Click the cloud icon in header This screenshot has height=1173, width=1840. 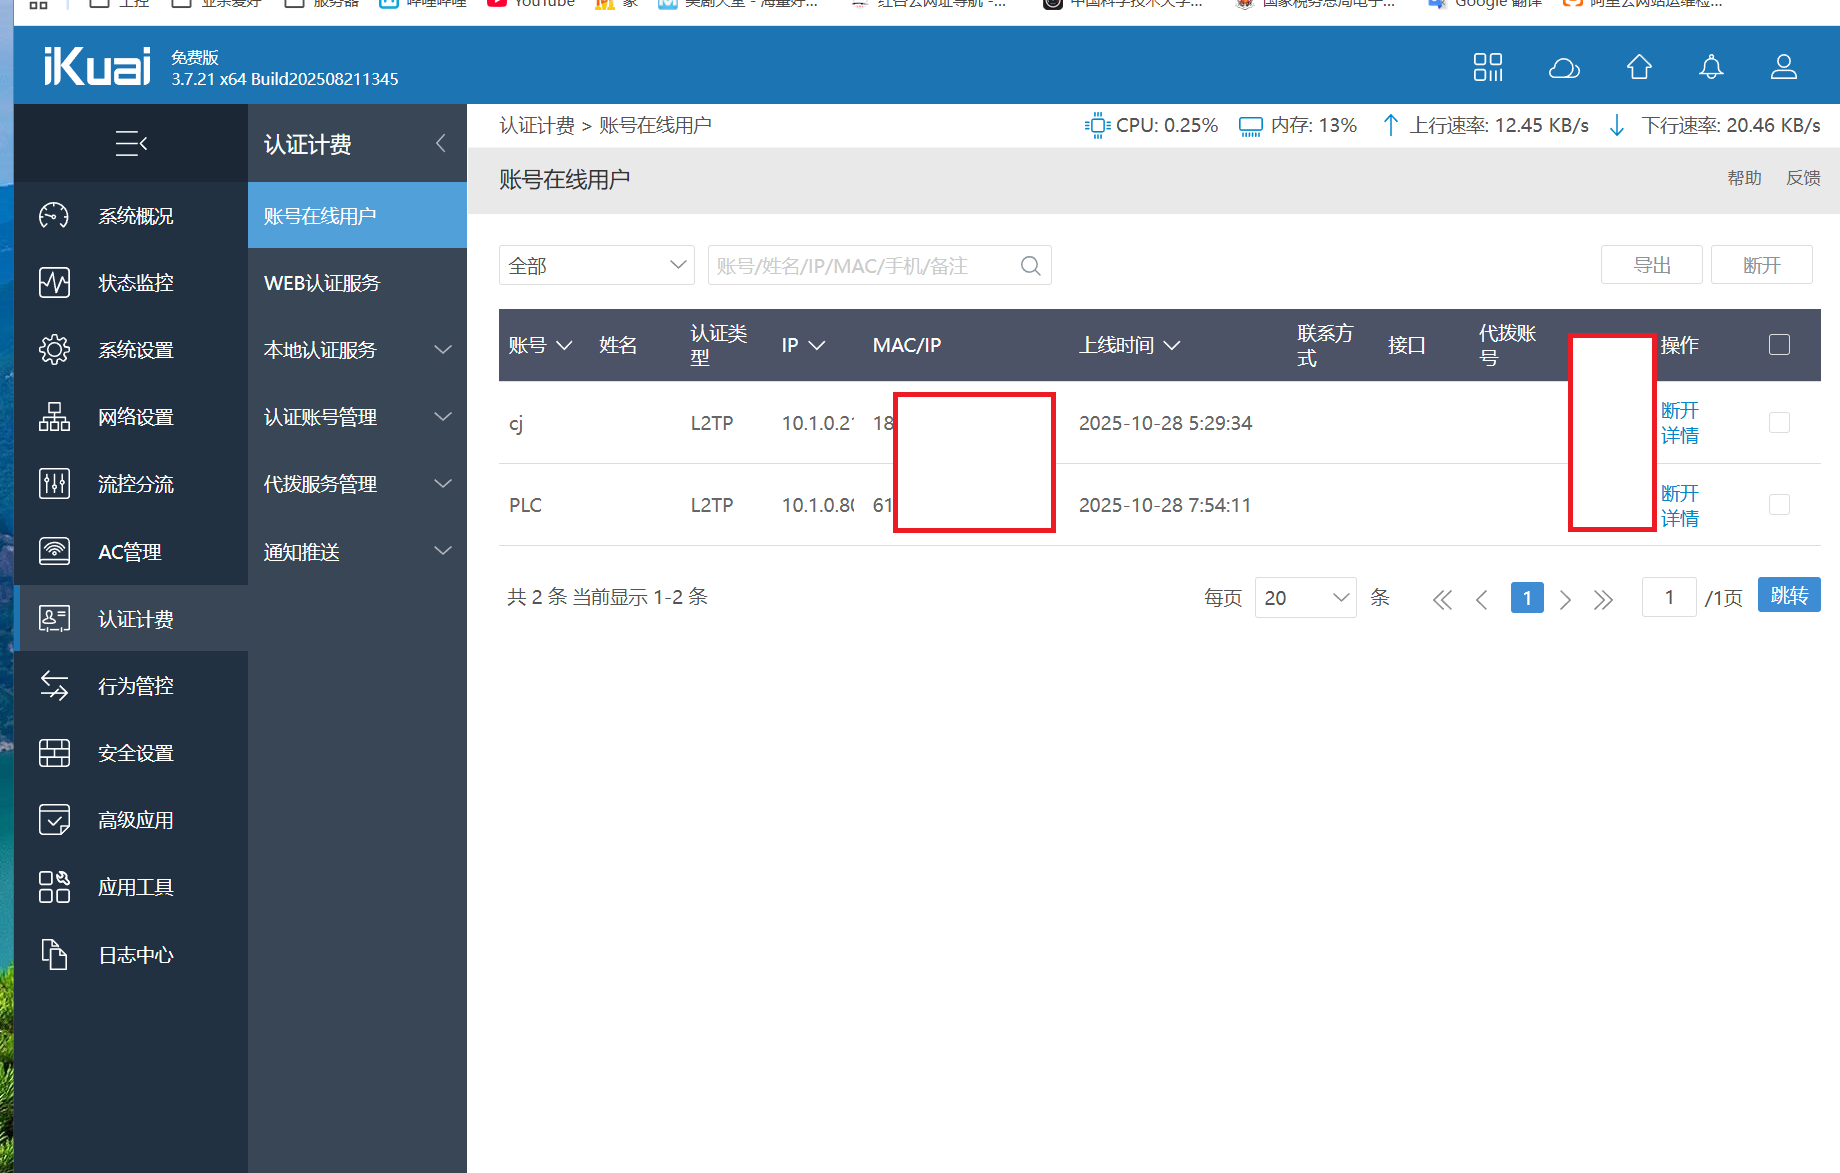(1564, 67)
